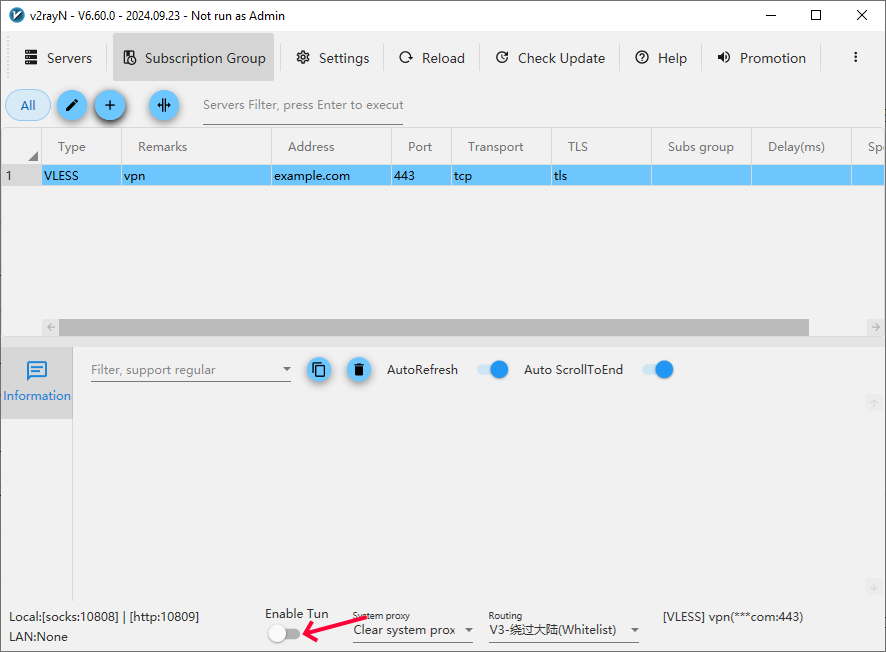886x652 pixels.
Task: Toggle the AutoRefresh switch
Action: coord(493,370)
